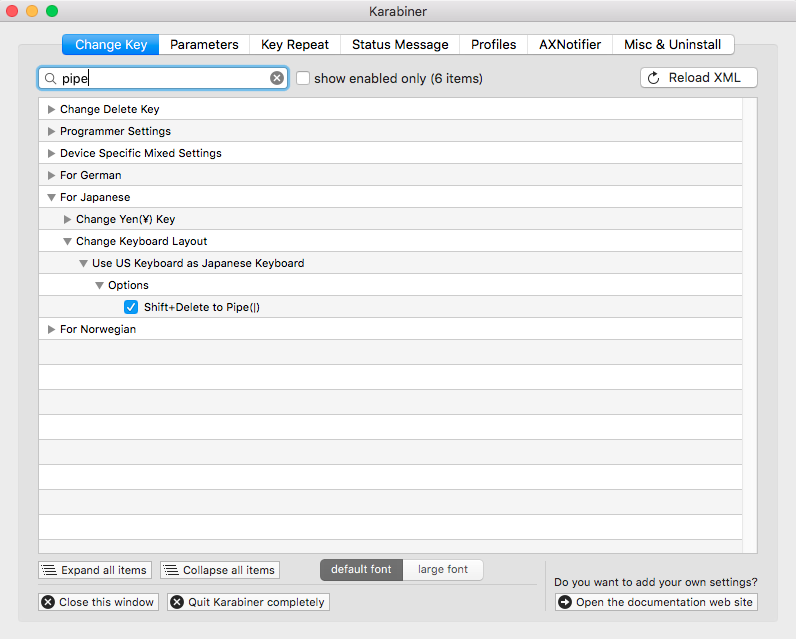The width and height of the screenshot is (796, 639).
Task: Expand the For German group
Action: (51, 175)
